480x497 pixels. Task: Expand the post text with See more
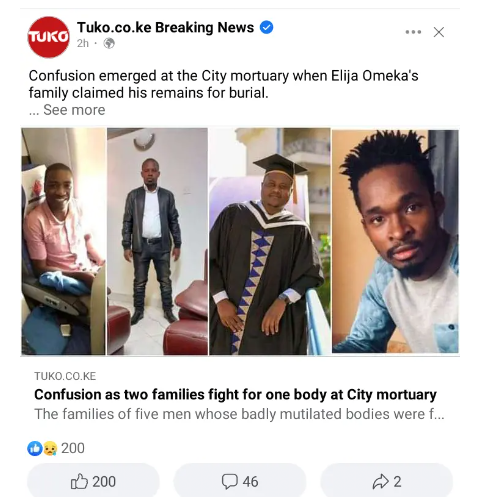click(x=74, y=110)
